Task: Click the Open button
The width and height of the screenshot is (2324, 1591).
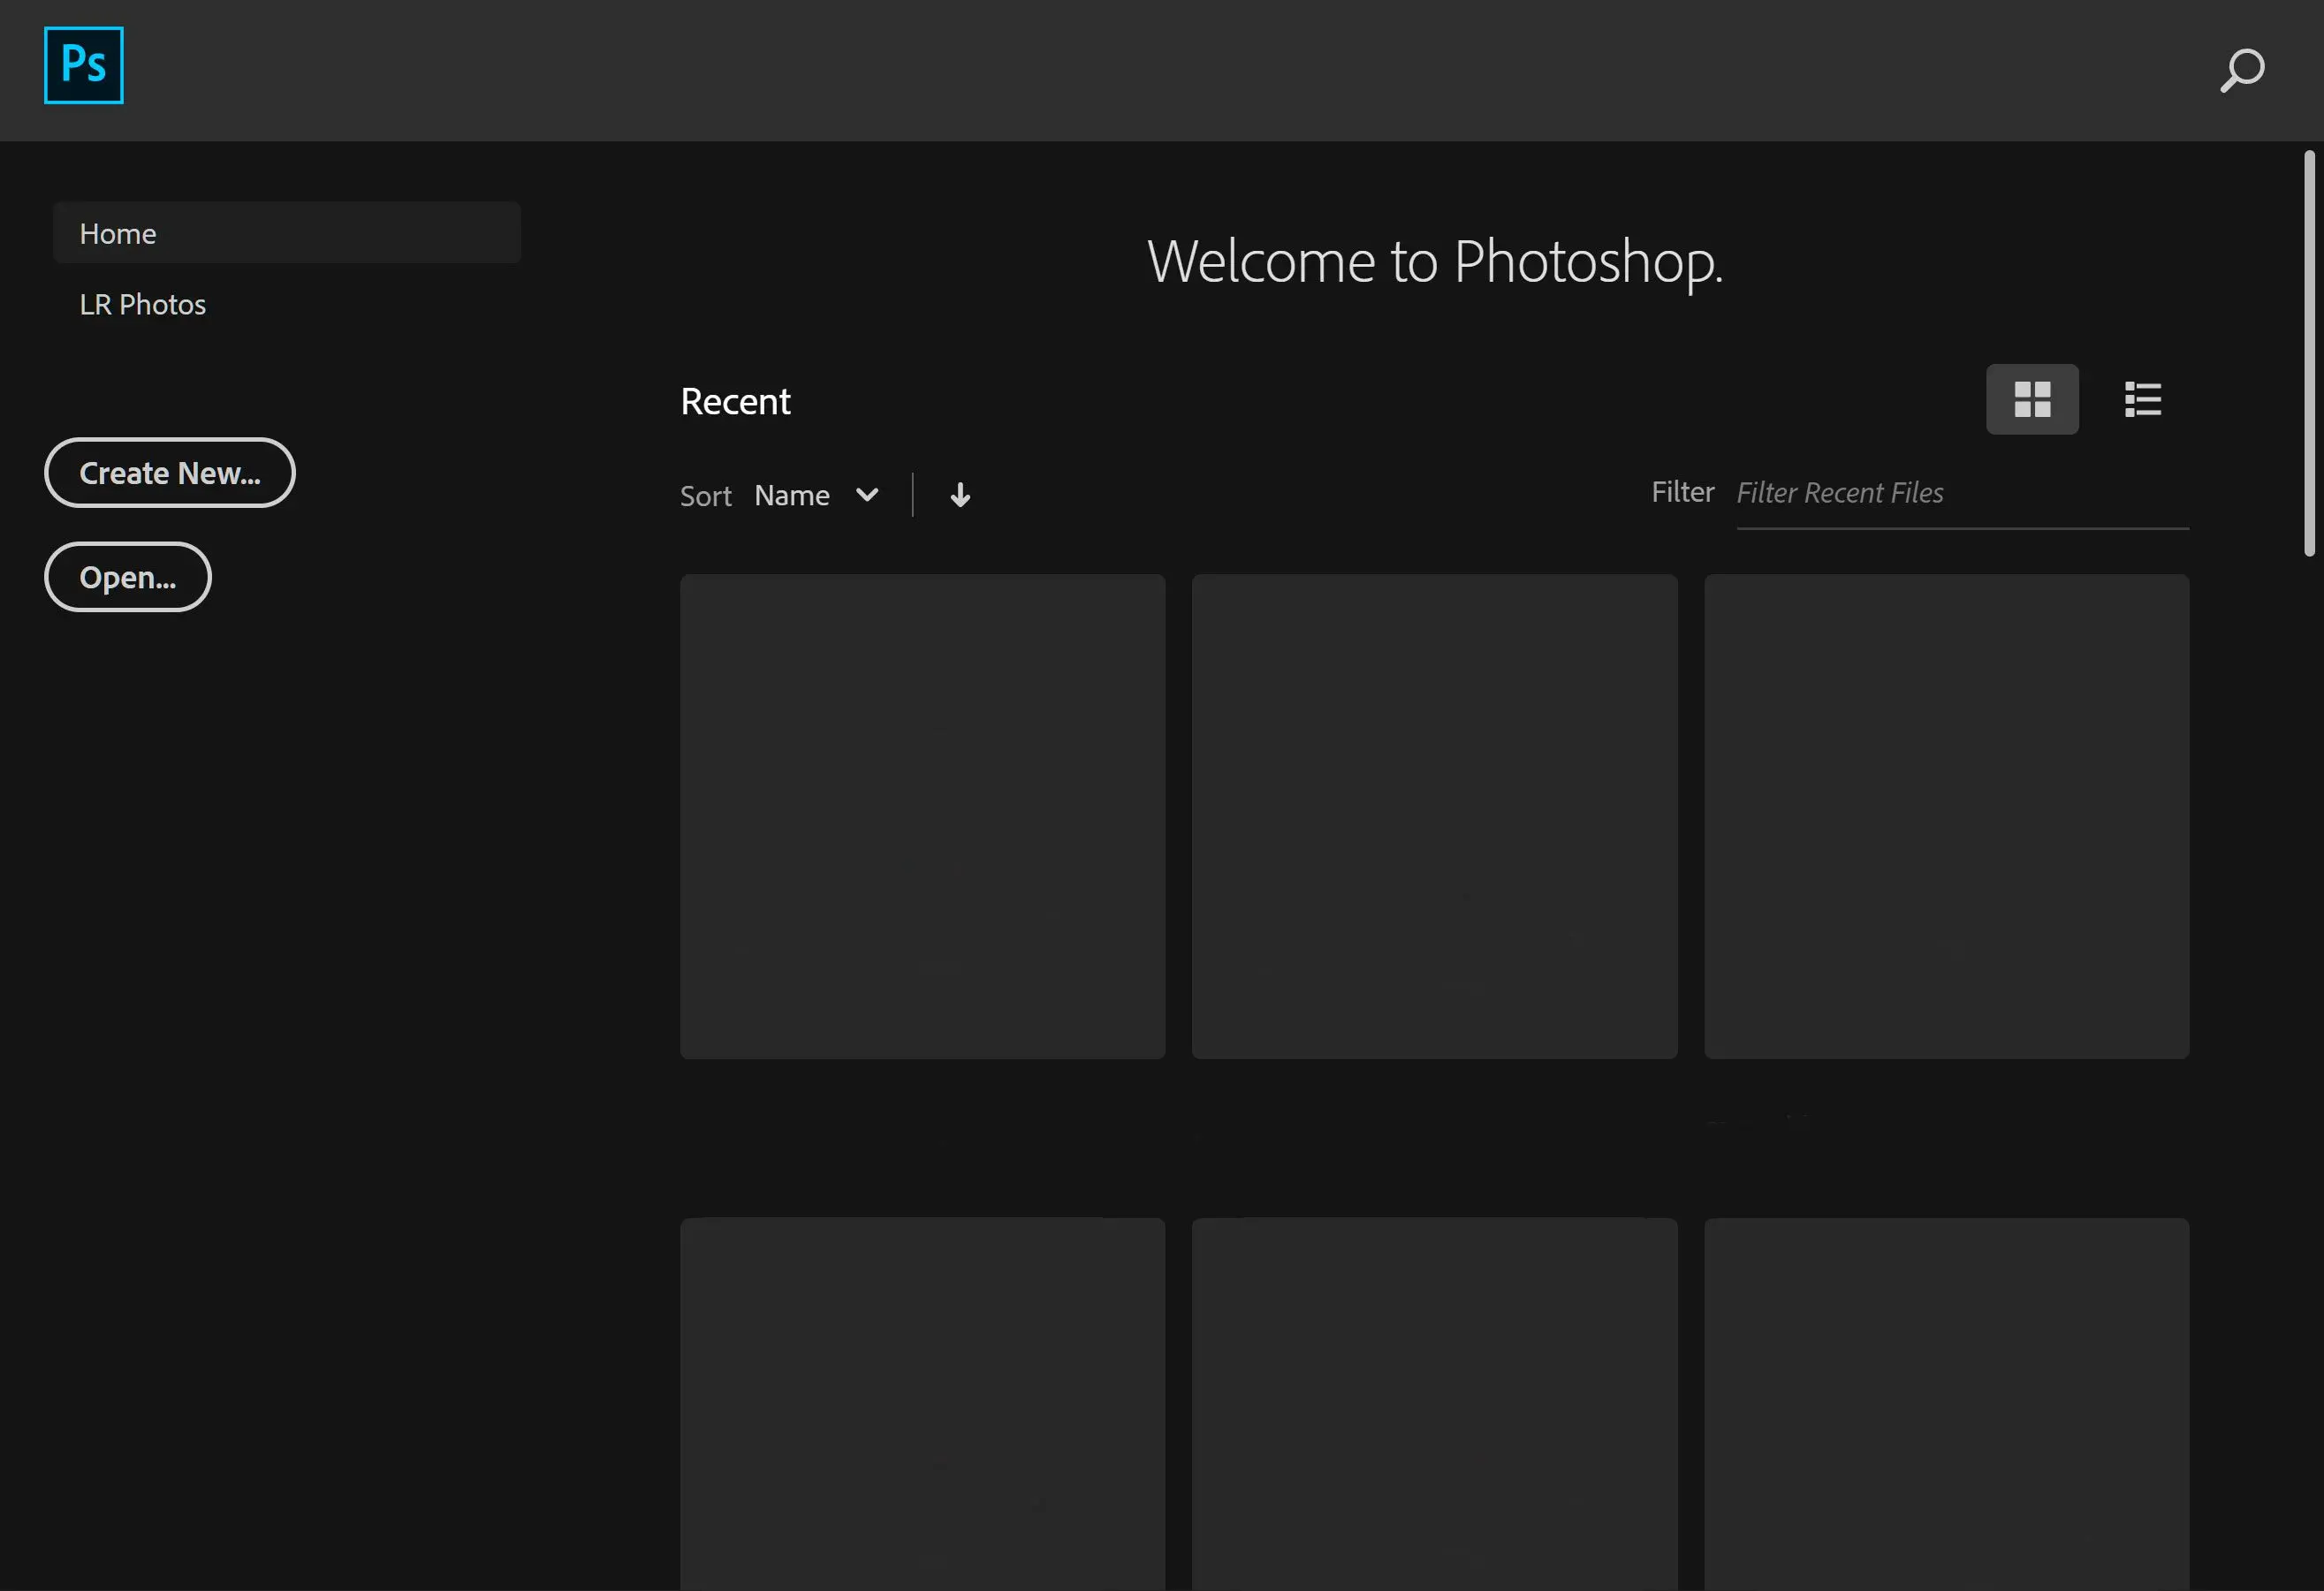Action: [127, 576]
